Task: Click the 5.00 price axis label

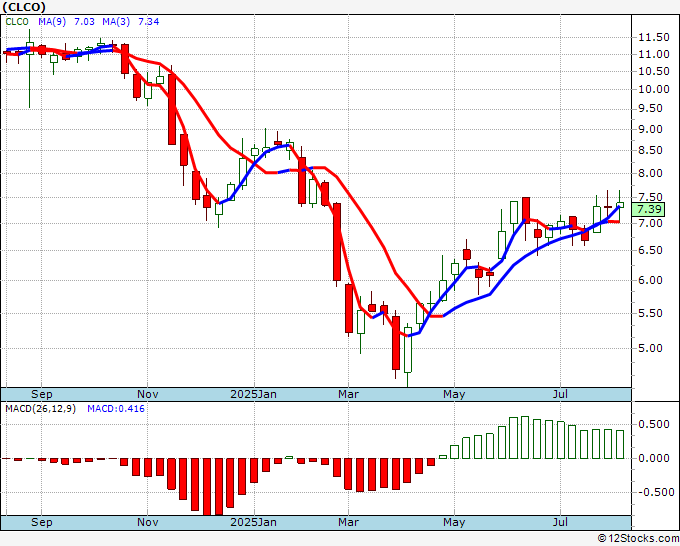Action: pos(651,348)
